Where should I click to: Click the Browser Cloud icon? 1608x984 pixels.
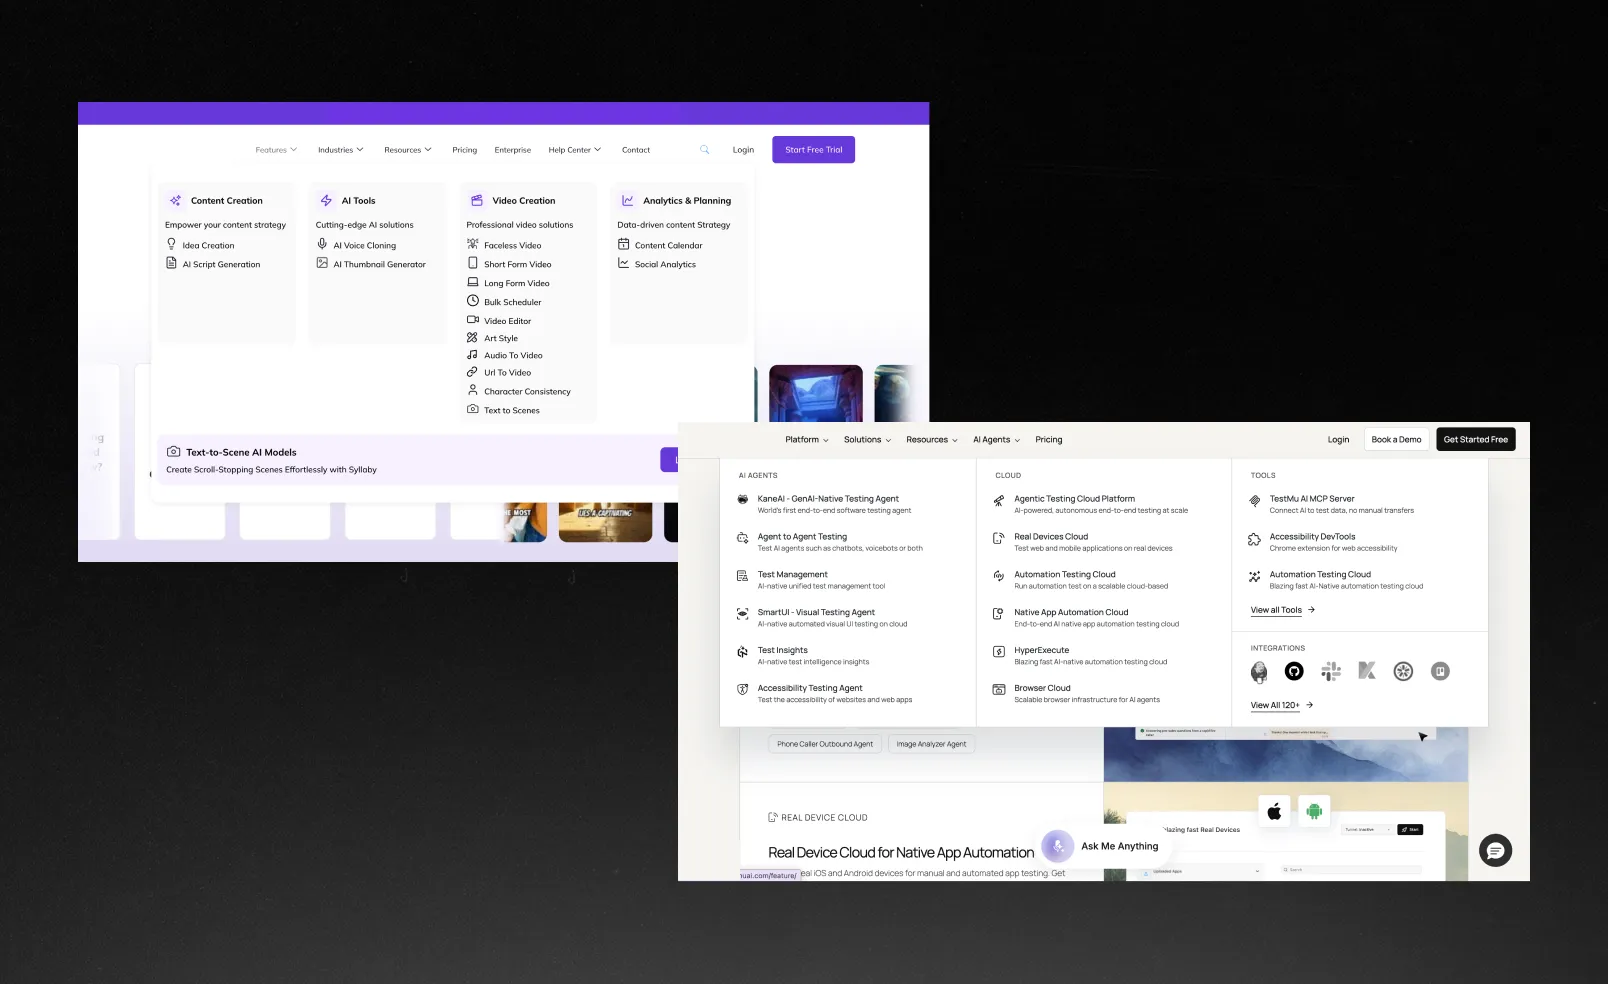point(998,690)
